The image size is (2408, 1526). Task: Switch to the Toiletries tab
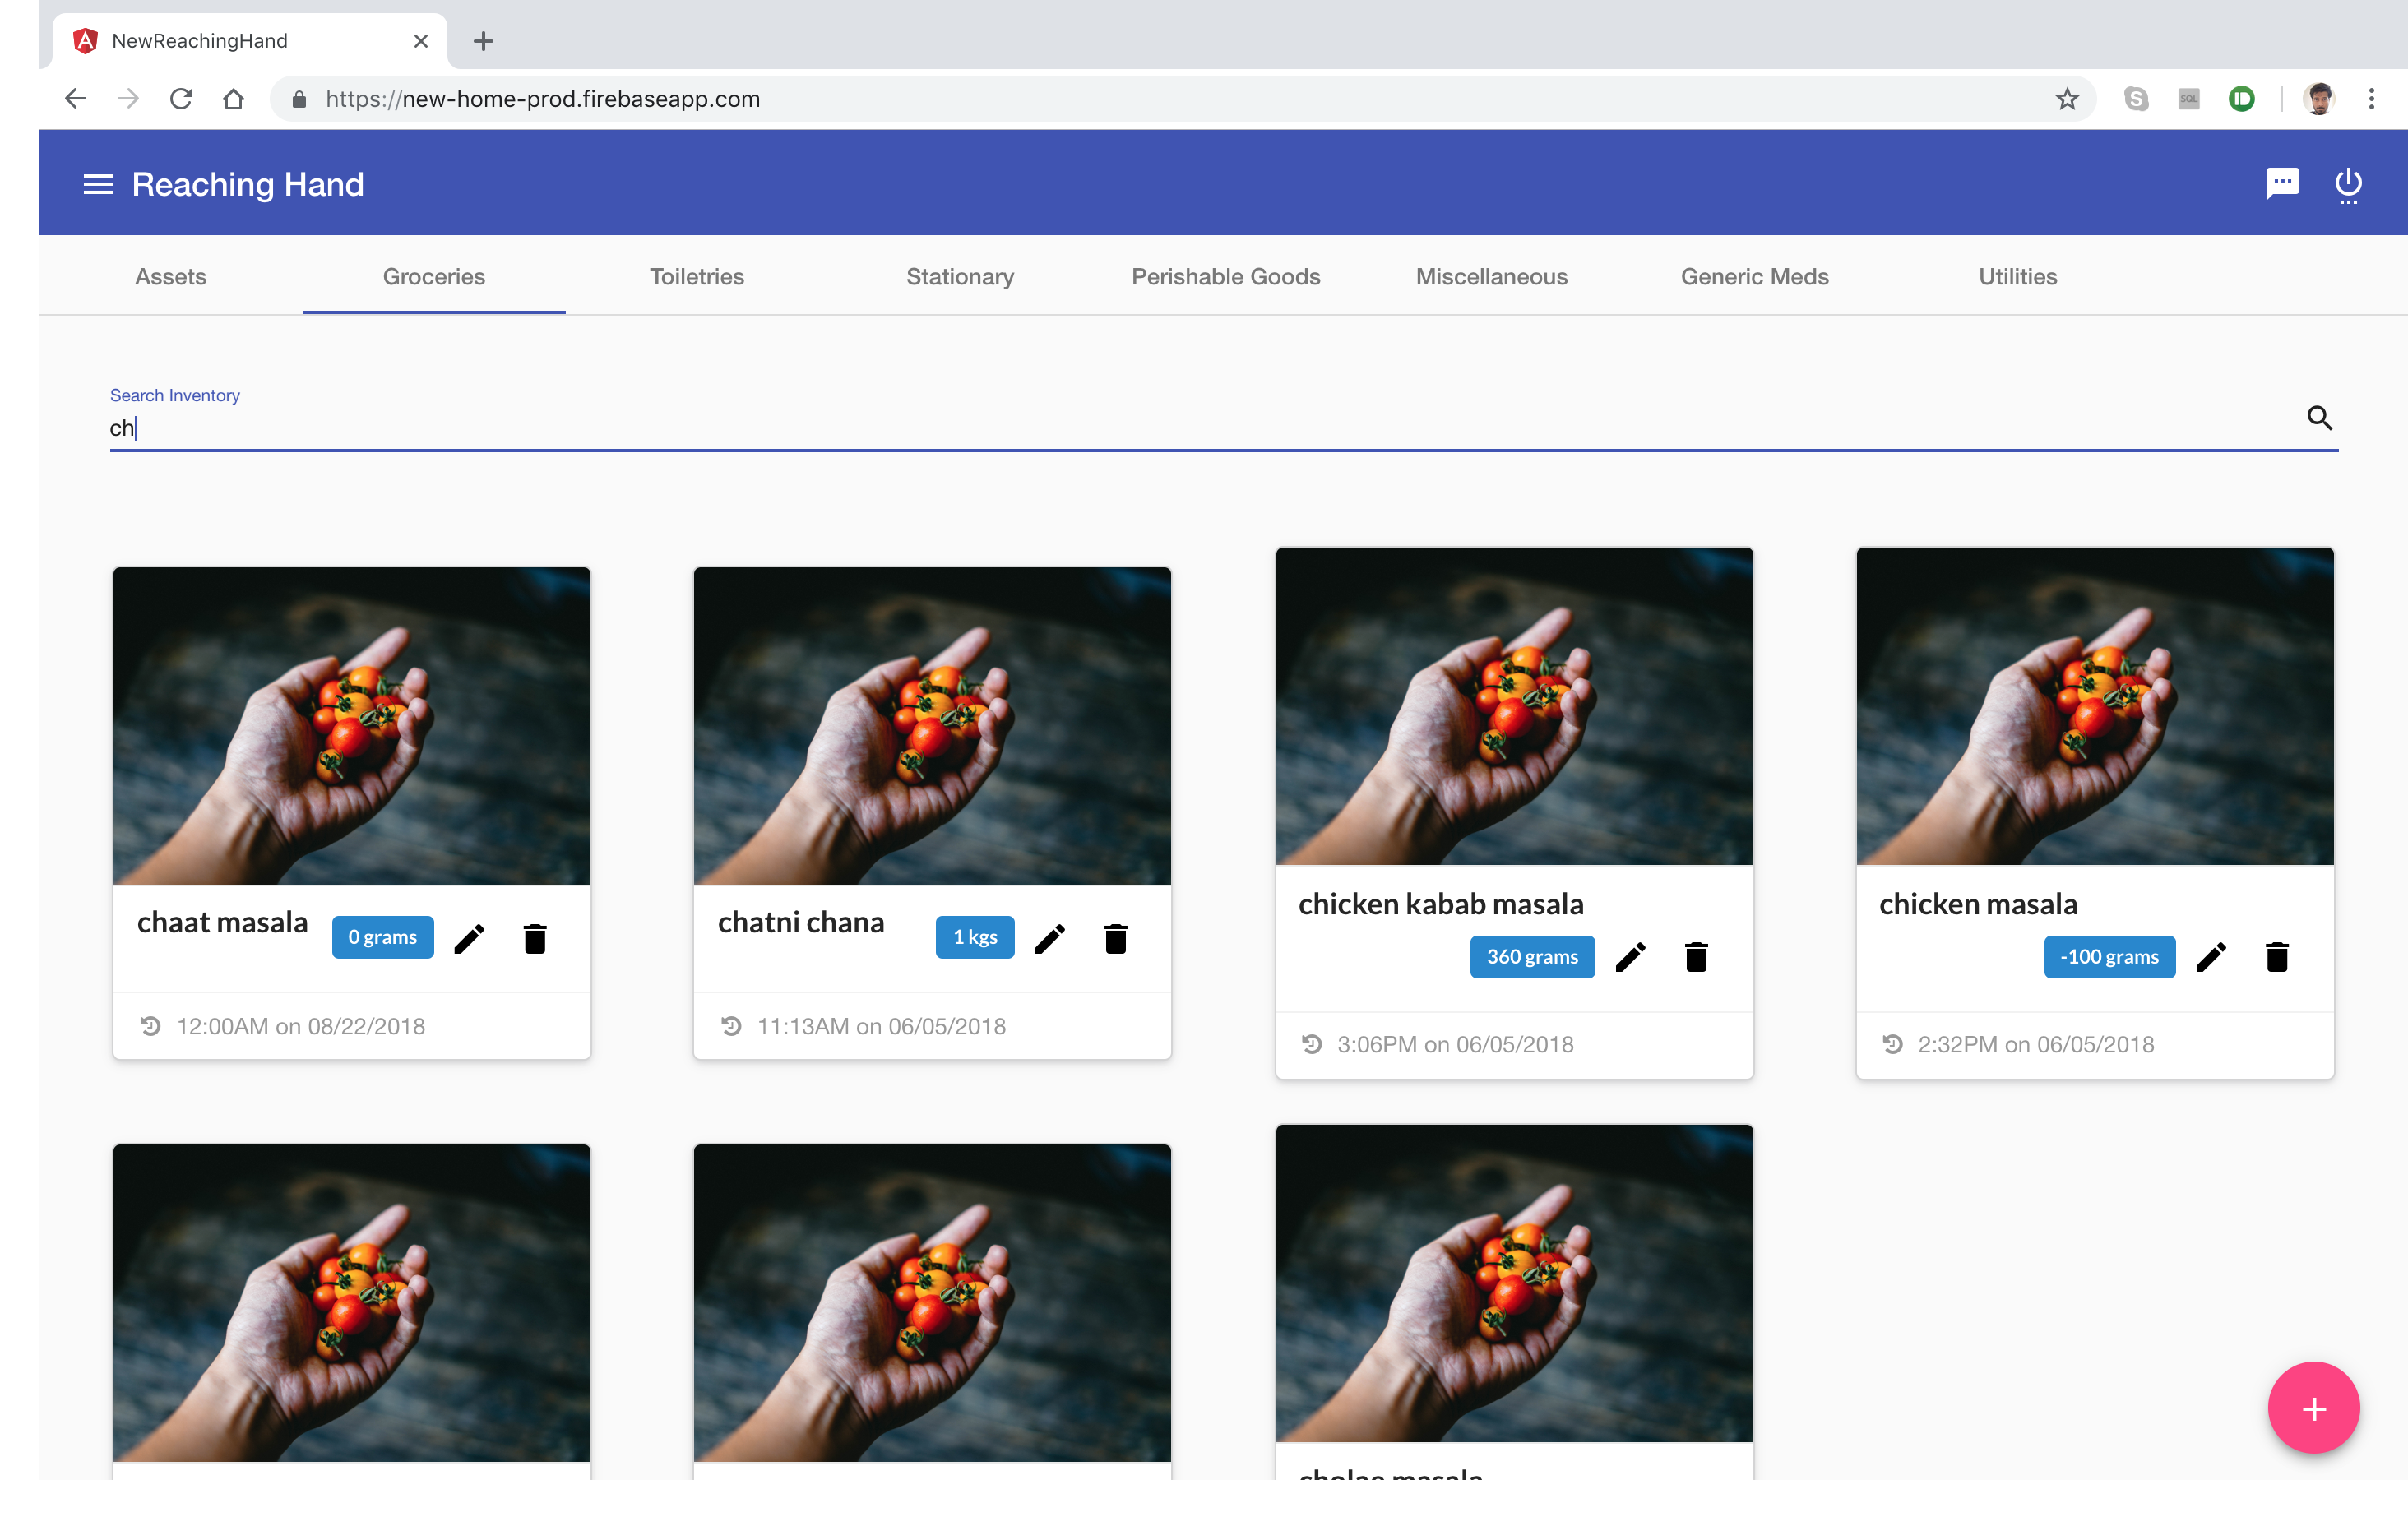(x=697, y=277)
